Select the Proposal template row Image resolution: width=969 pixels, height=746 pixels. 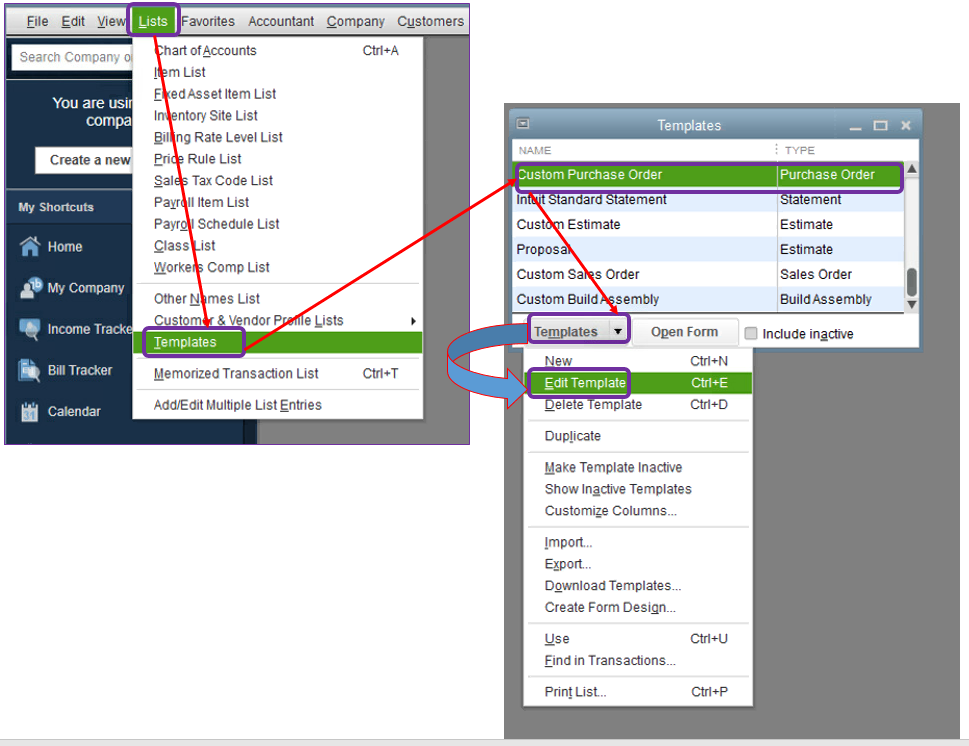coord(708,249)
